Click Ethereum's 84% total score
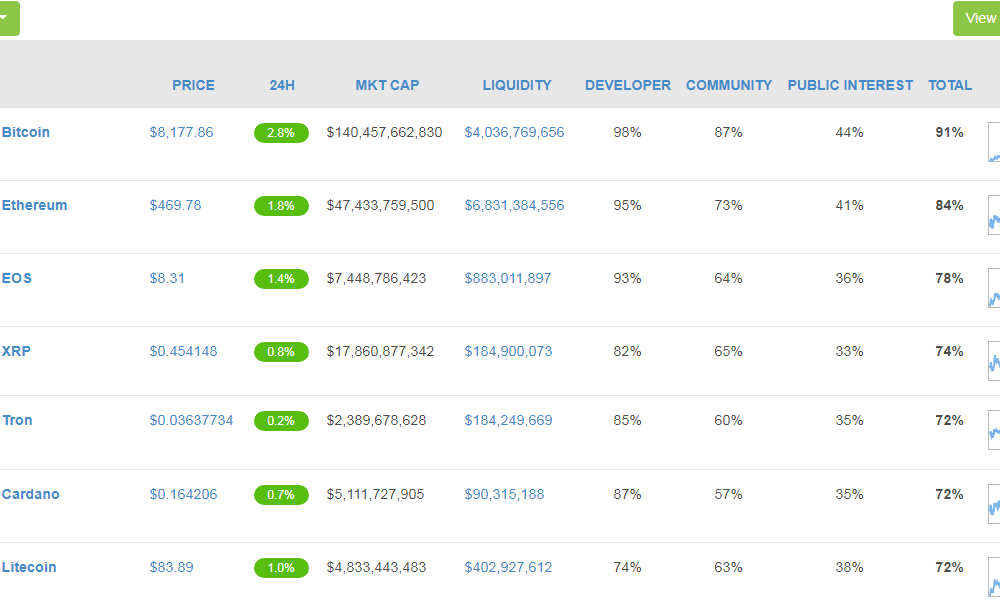The width and height of the screenshot is (1000, 615). tap(949, 205)
